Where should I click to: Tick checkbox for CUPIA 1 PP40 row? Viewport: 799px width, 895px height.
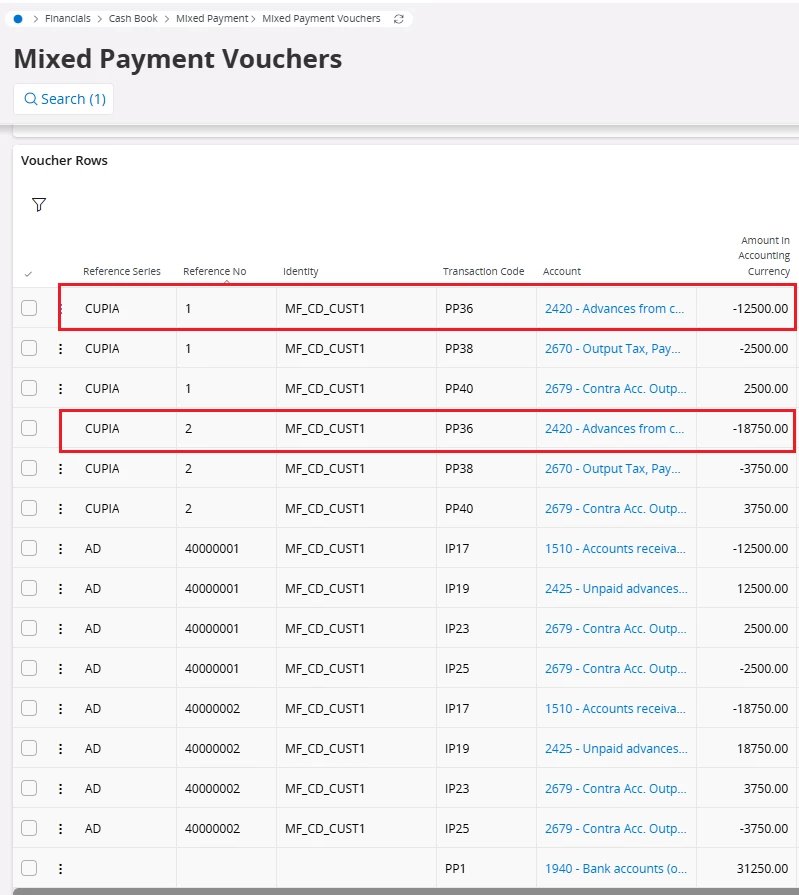[x=29, y=388]
